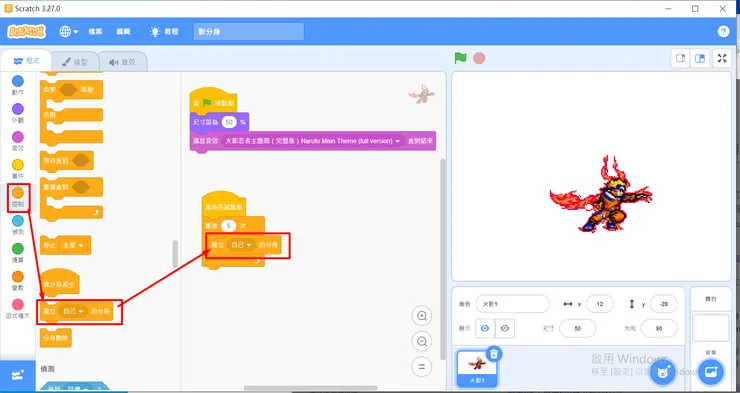Click the repeat count 5 in 重複 block
The width and height of the screenshot is (740, 393).
click(228, 226)
